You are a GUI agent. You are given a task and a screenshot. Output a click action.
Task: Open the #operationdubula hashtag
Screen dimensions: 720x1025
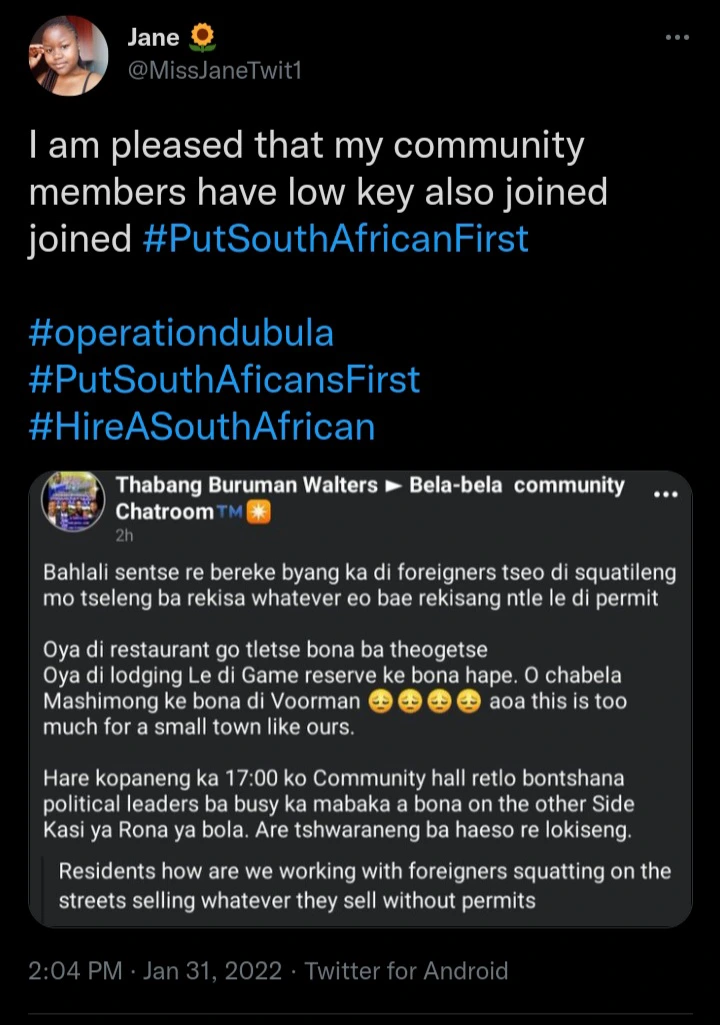180,332
